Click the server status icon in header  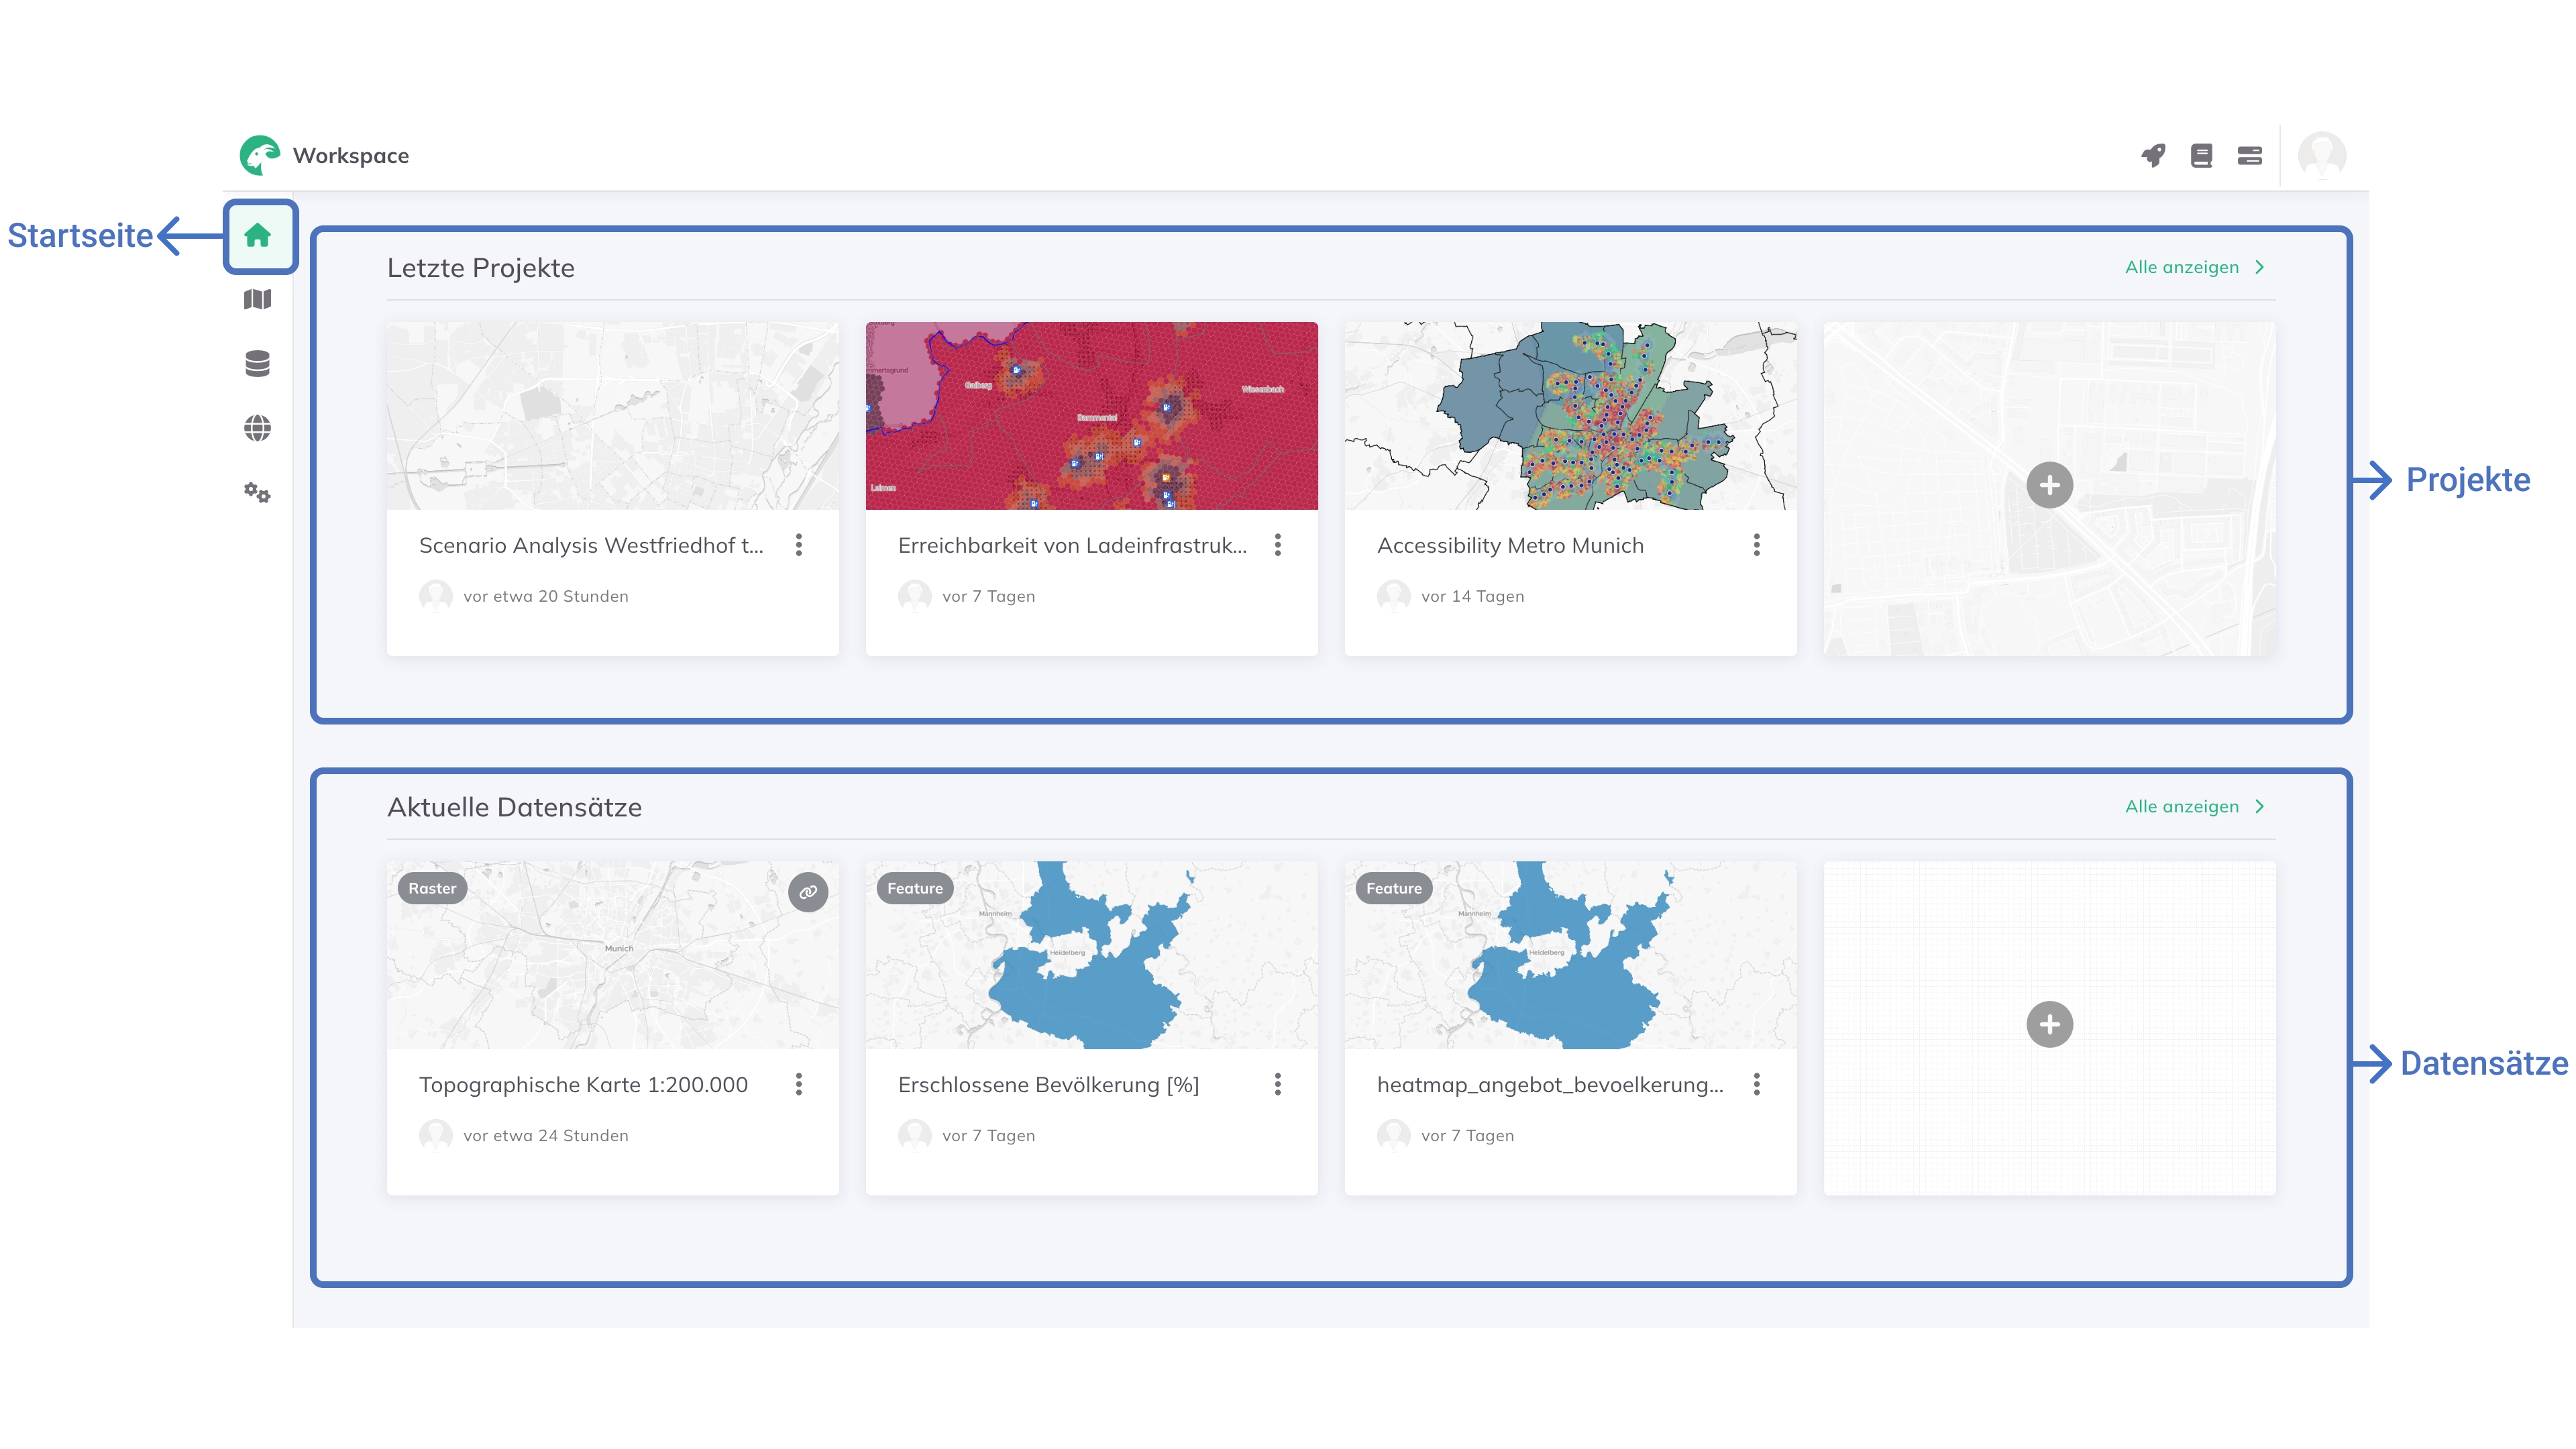pyautogui.click(x=2249, y=155)
